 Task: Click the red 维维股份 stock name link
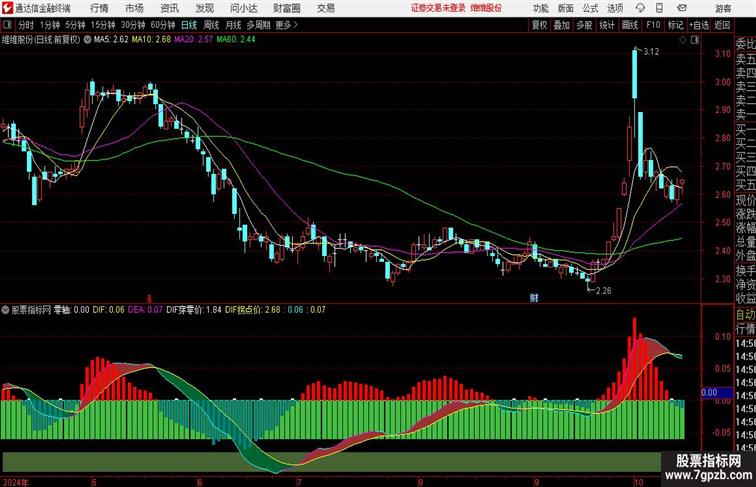click(486, 8)
